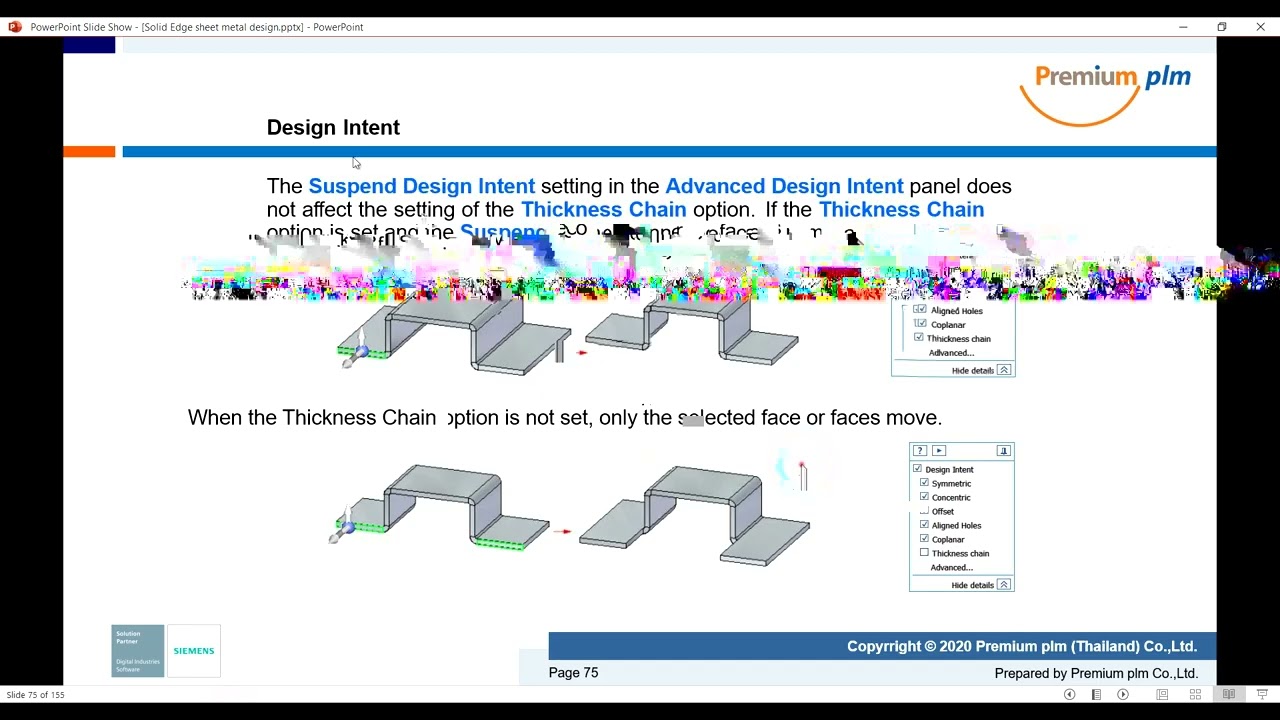
Task: Toggle Coplanar checkbox in lower panel
Action: pos(924,539)
